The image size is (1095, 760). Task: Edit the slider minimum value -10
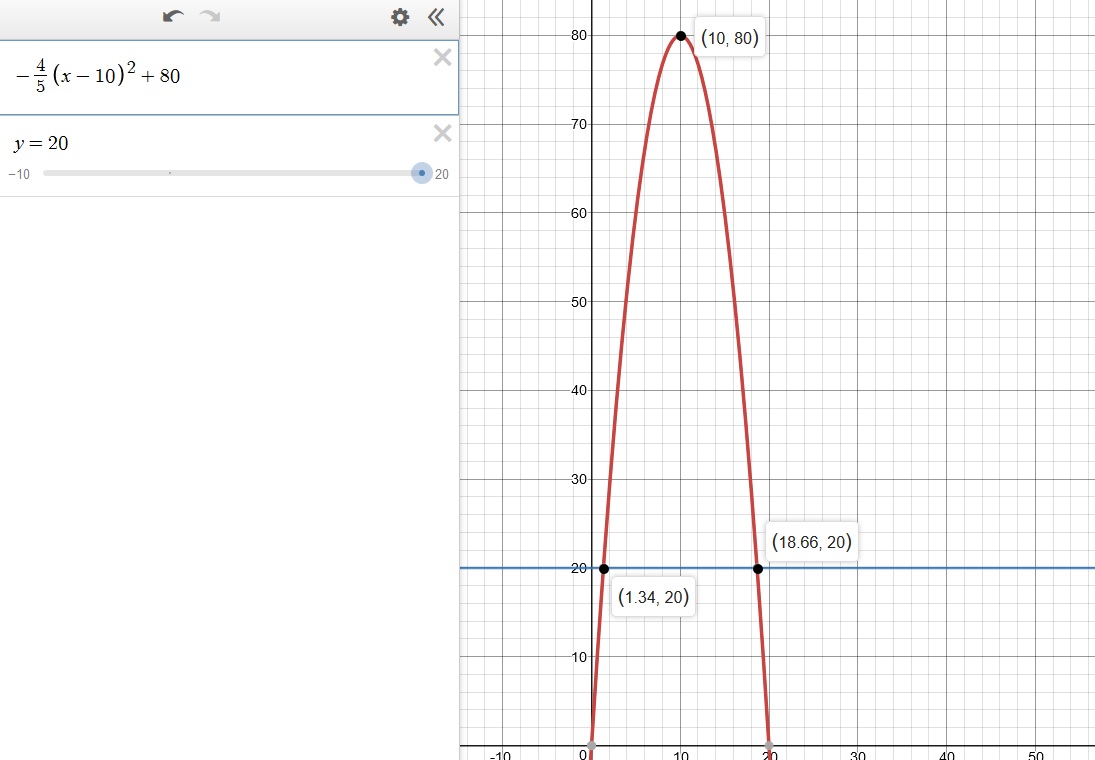pos(19,174)
